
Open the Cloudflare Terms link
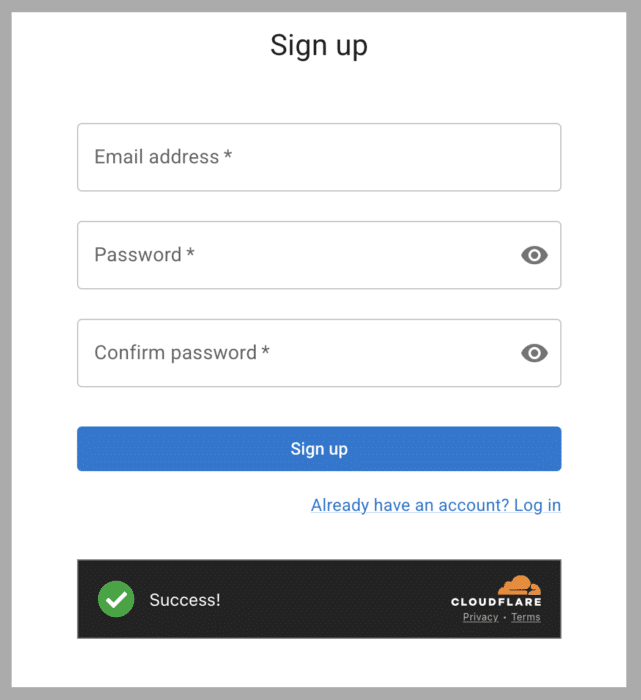pyautogui.click(x=526, y=617)
